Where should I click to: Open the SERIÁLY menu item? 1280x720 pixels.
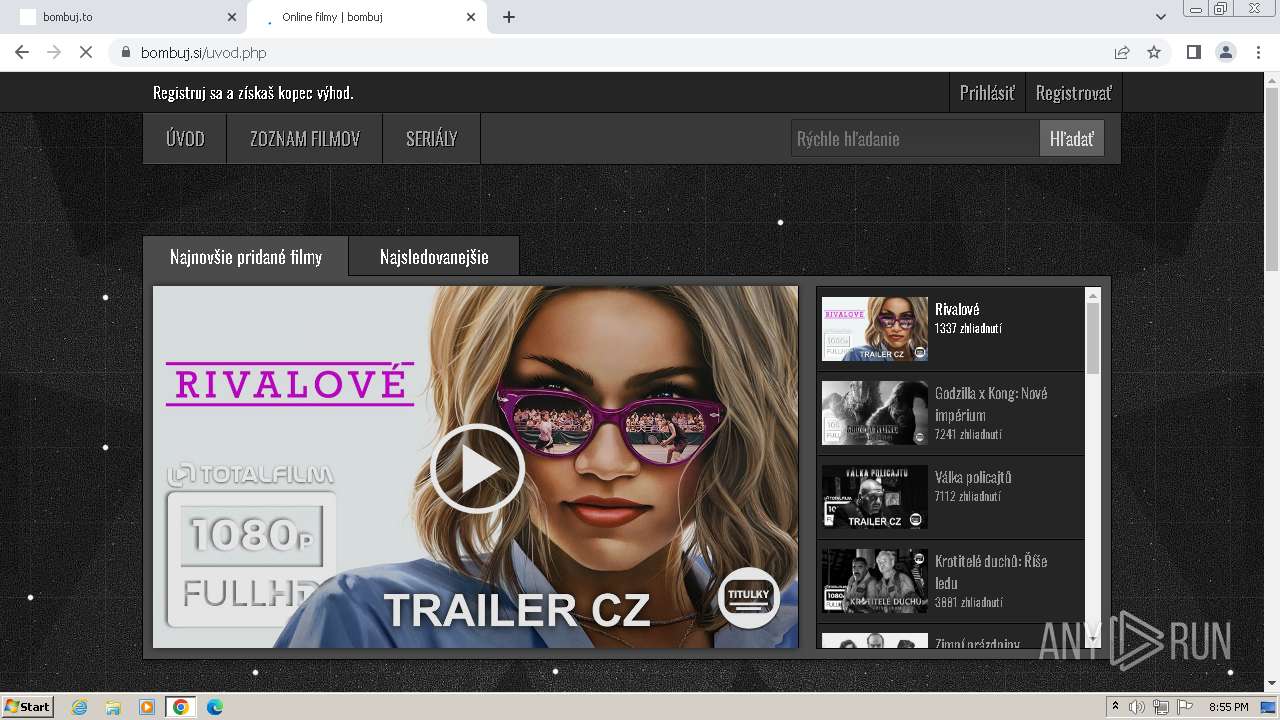pos(432,139)
